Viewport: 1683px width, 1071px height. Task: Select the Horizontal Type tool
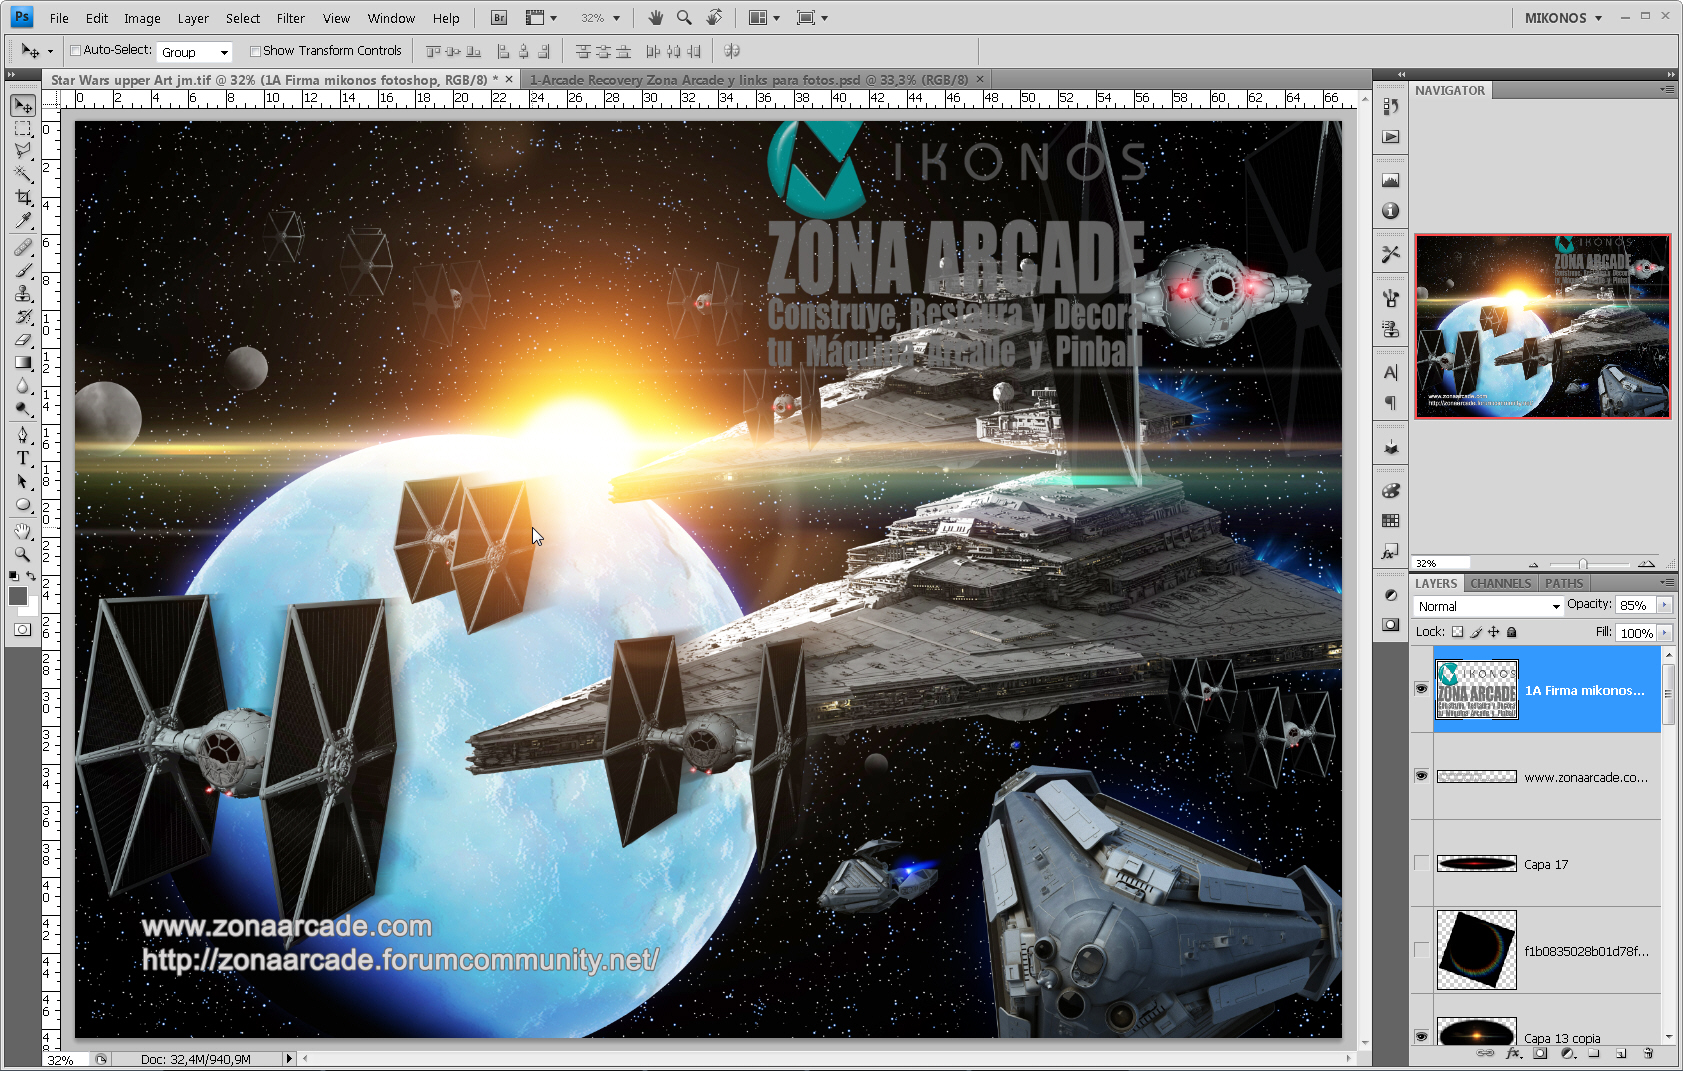pyautogui.click(x=22, y=458)
